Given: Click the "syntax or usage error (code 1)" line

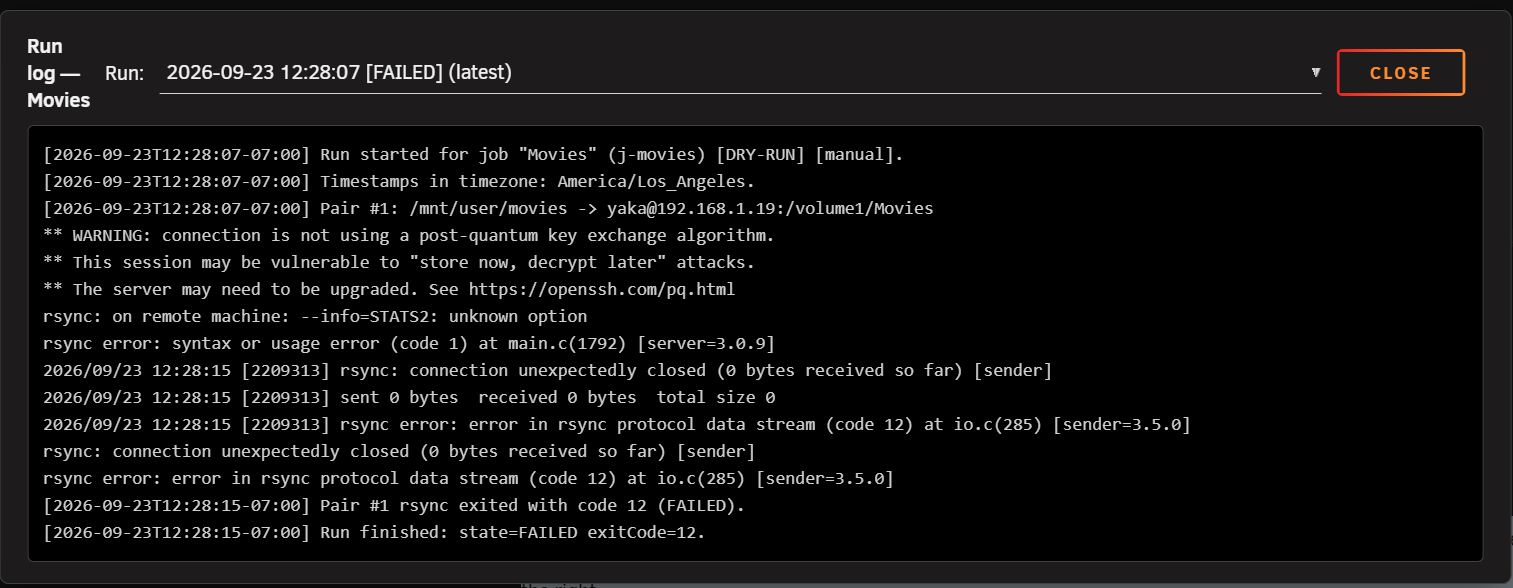Looking at the screenshot, I should click(409, 343).
